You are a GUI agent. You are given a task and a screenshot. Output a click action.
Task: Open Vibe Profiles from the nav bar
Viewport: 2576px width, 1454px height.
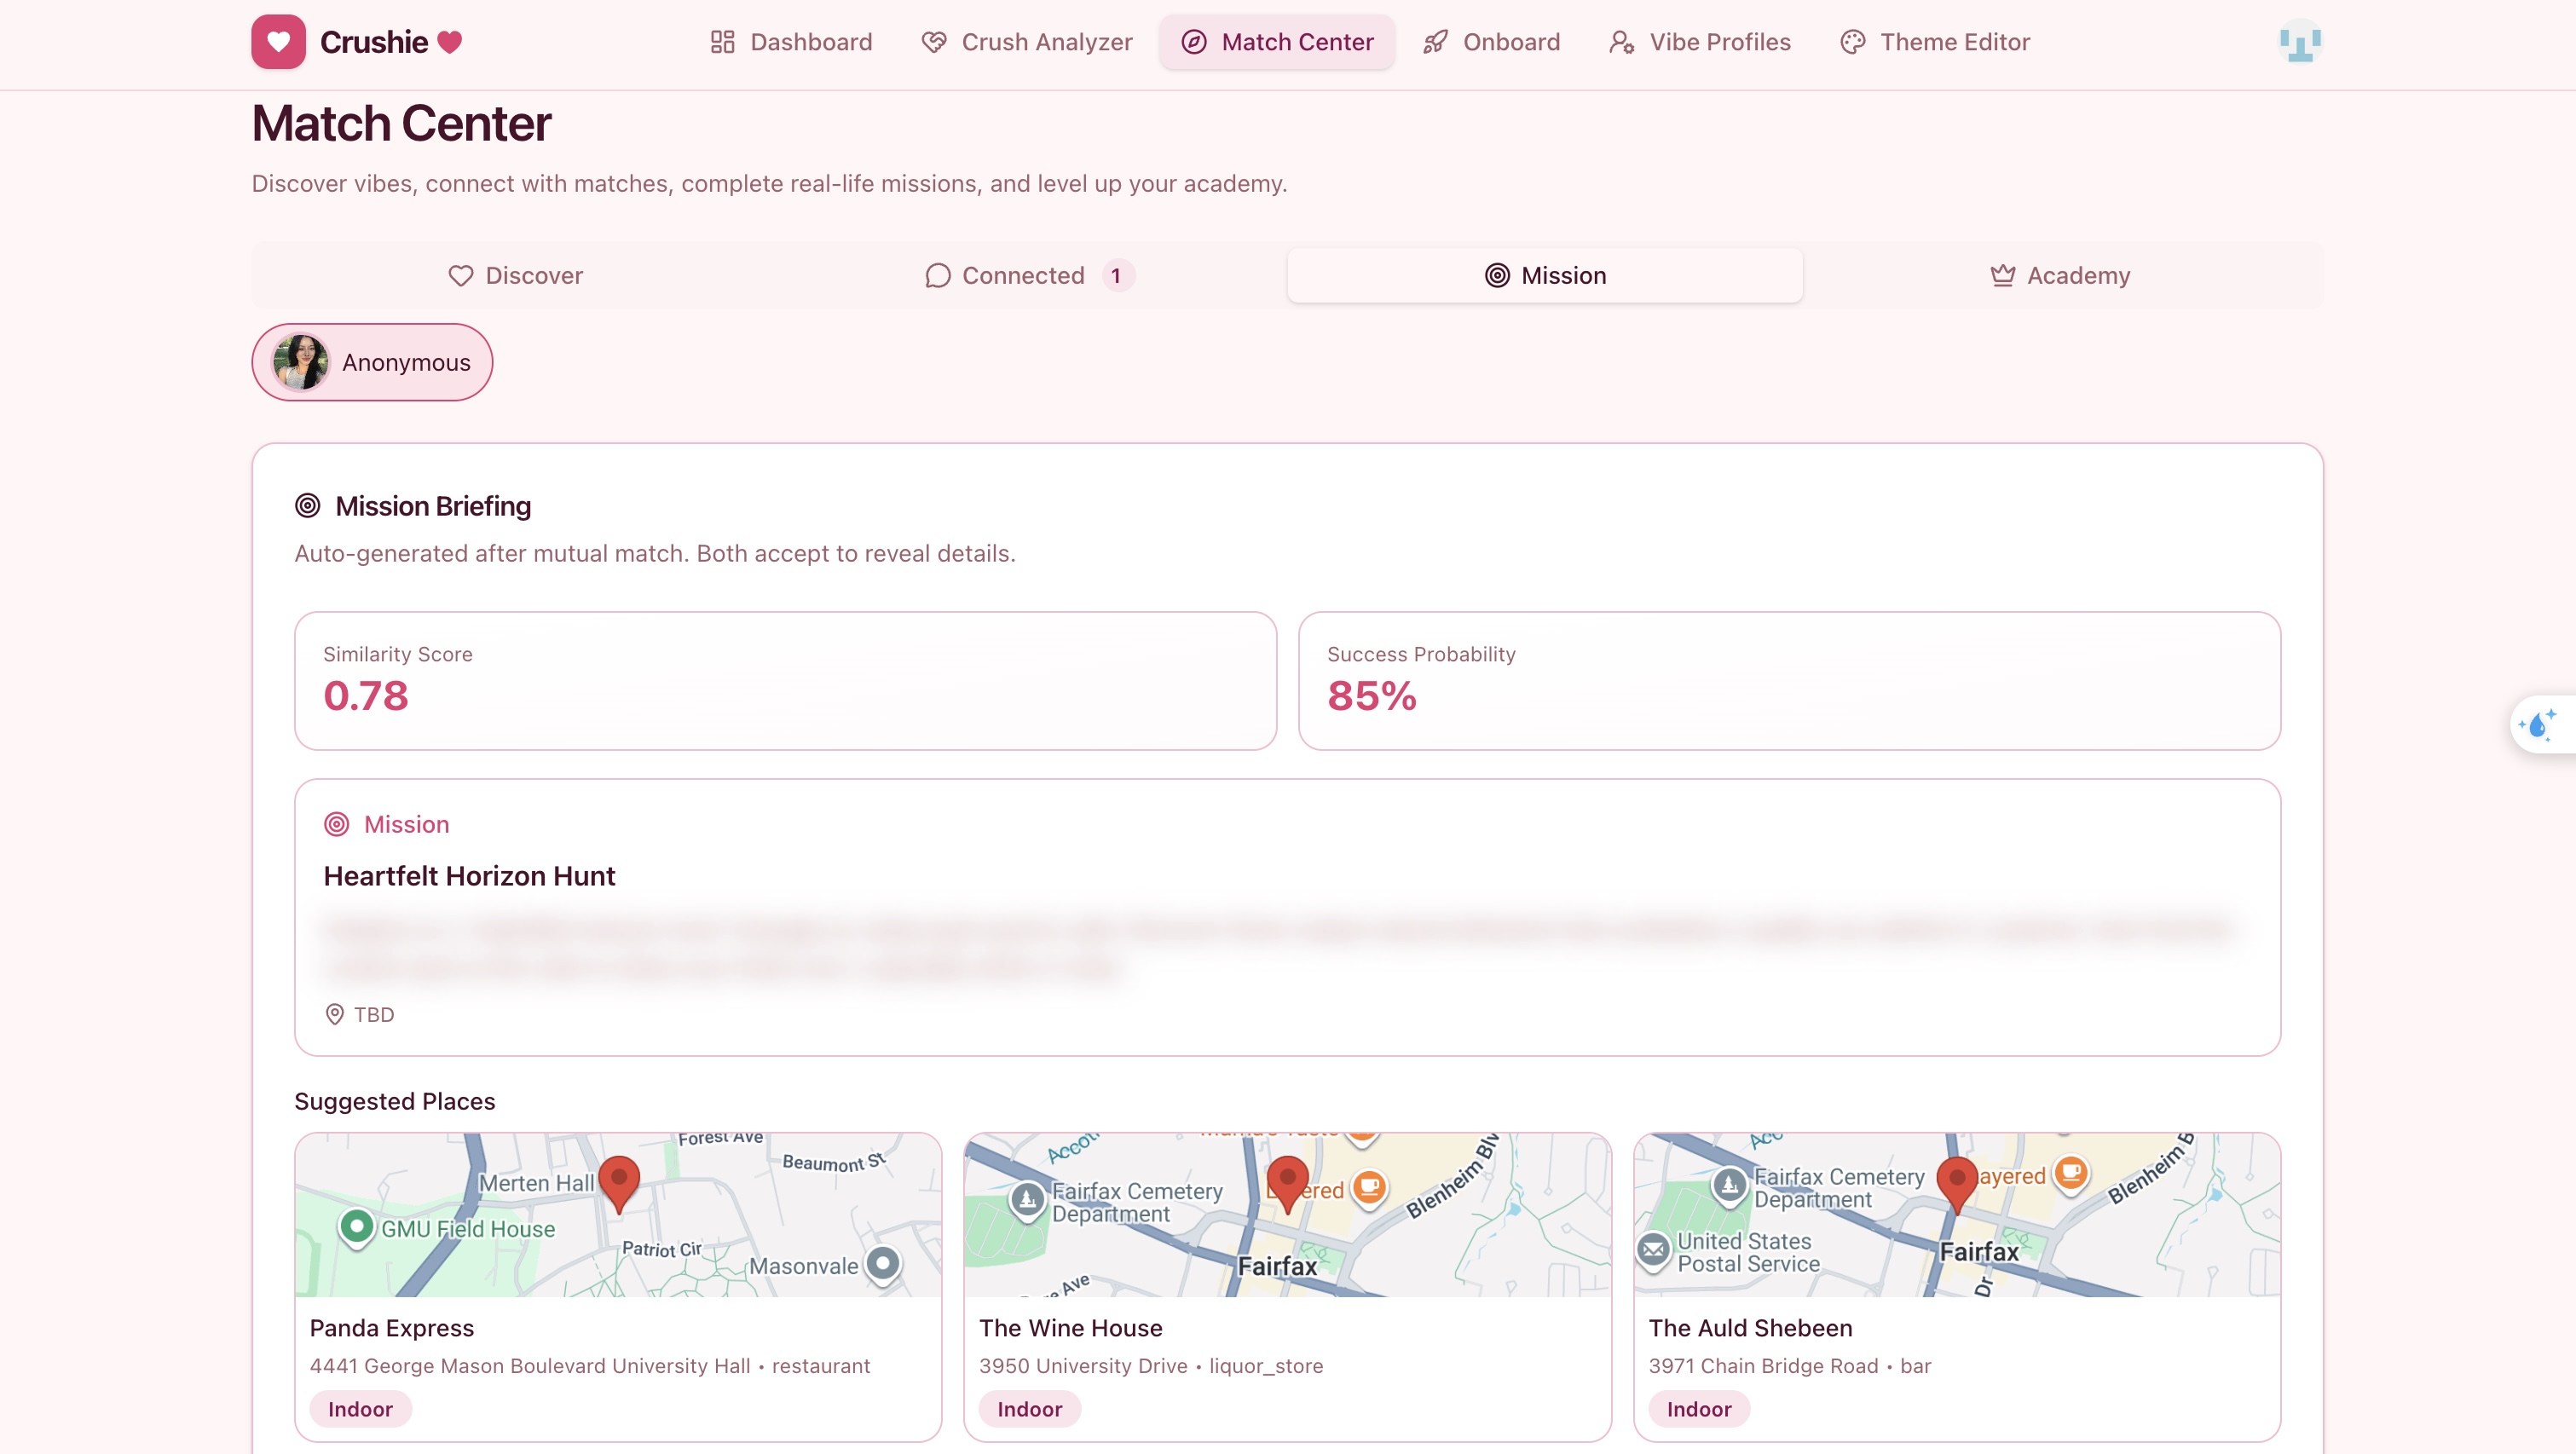(1699, 42)
